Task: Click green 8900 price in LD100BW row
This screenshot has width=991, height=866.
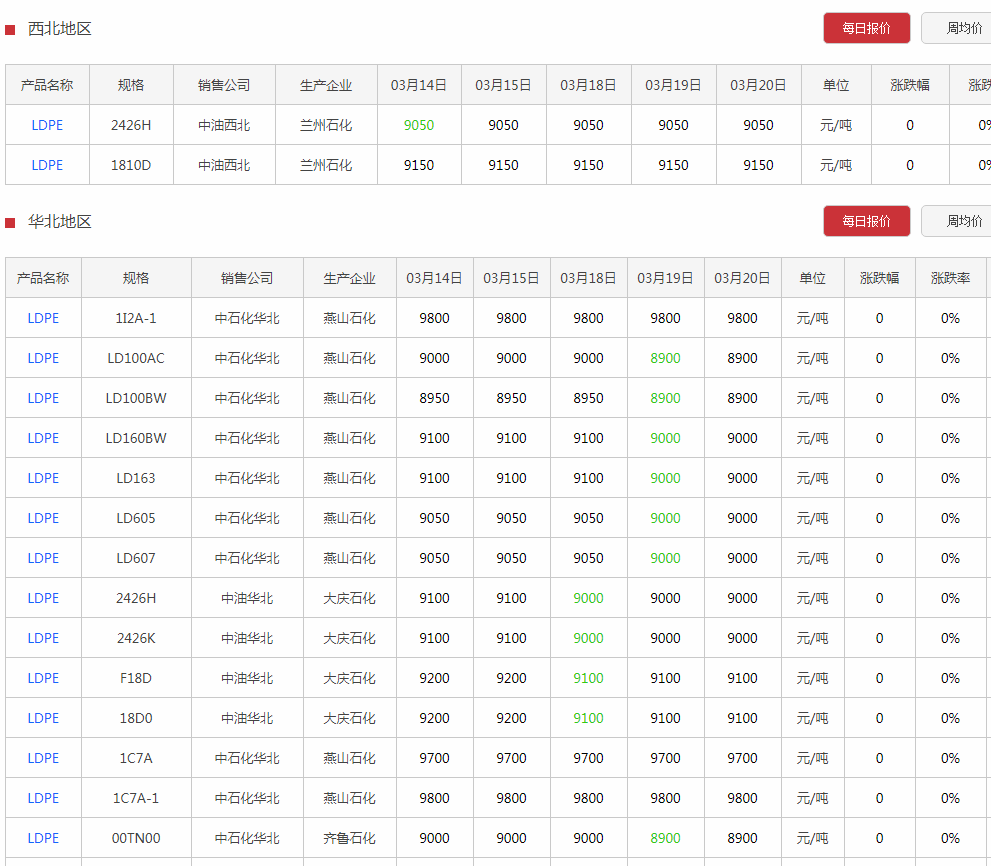Action: [x=666, y=398]
